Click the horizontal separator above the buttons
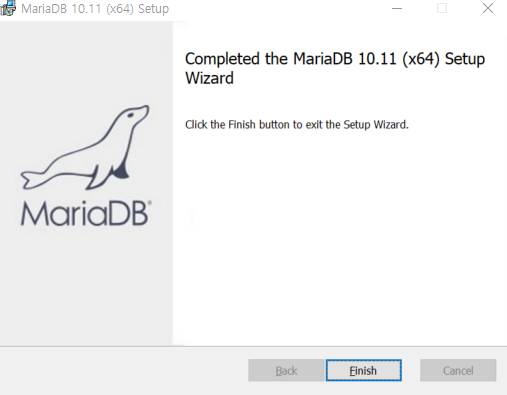 click(x=253, y=346)
